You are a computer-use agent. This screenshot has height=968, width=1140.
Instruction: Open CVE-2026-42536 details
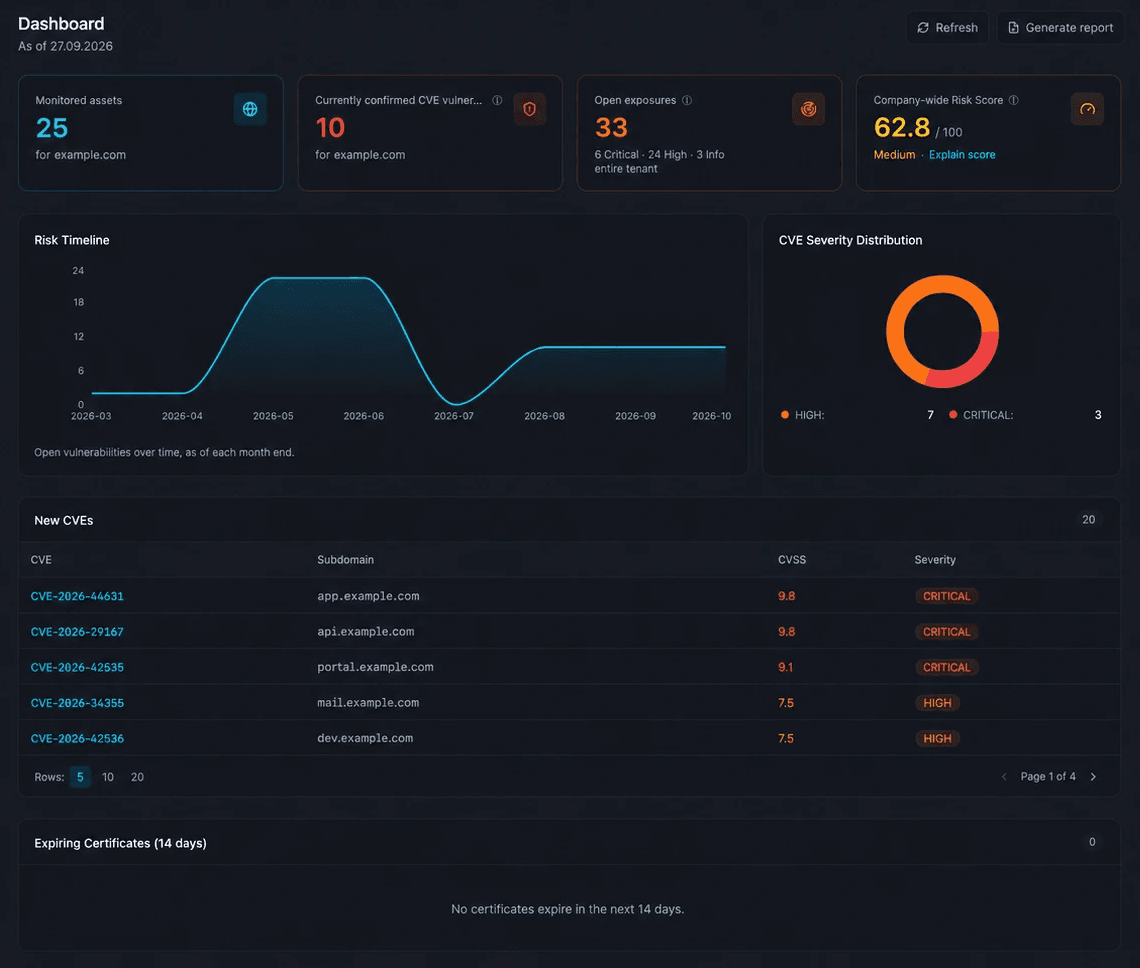coord(77,738)
